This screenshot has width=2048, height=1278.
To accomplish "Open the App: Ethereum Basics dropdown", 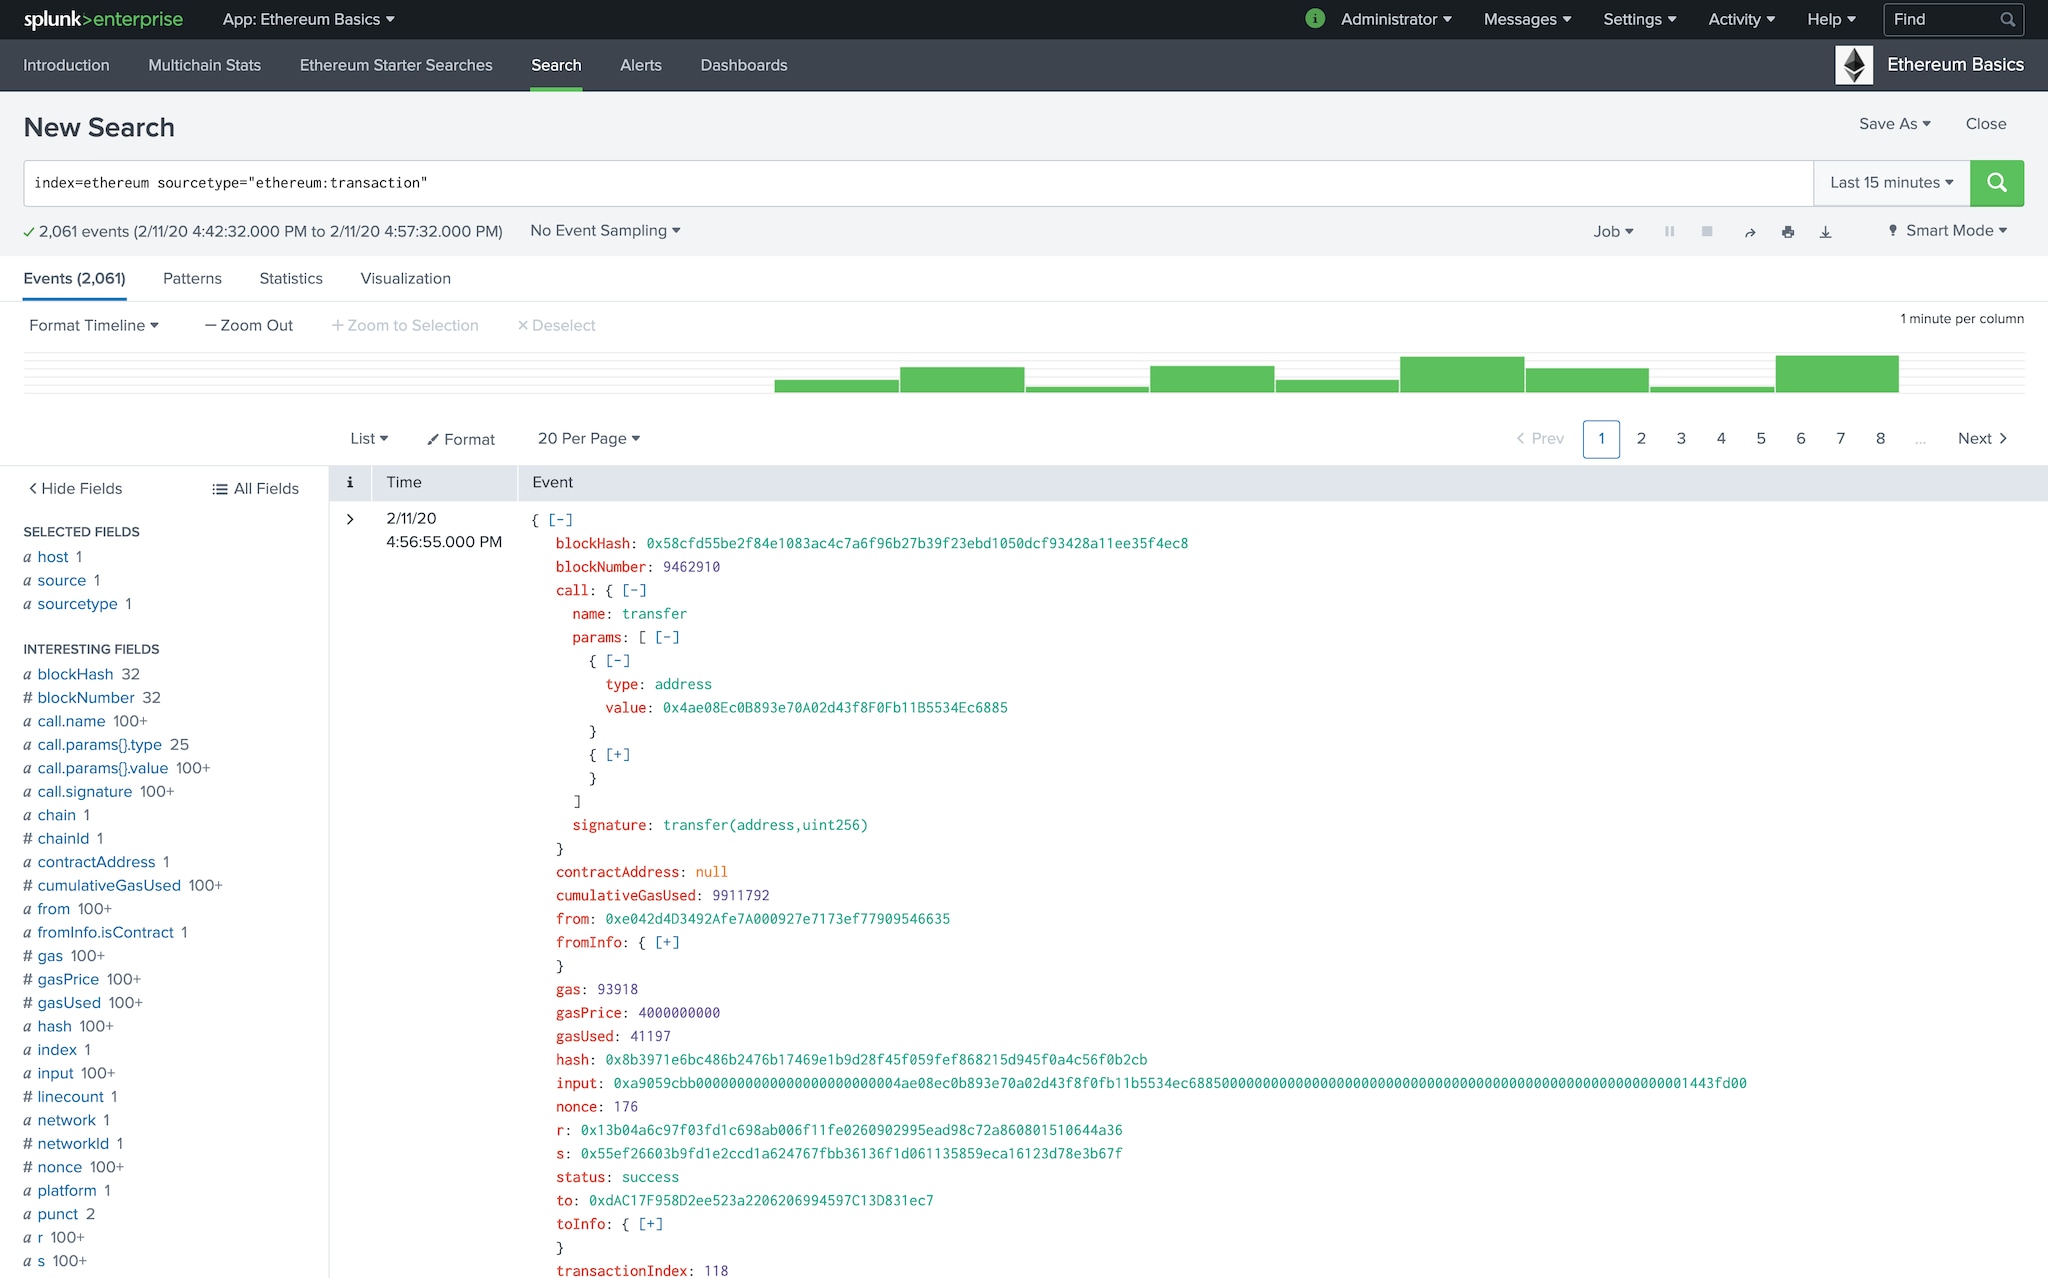I will point(308,19).
